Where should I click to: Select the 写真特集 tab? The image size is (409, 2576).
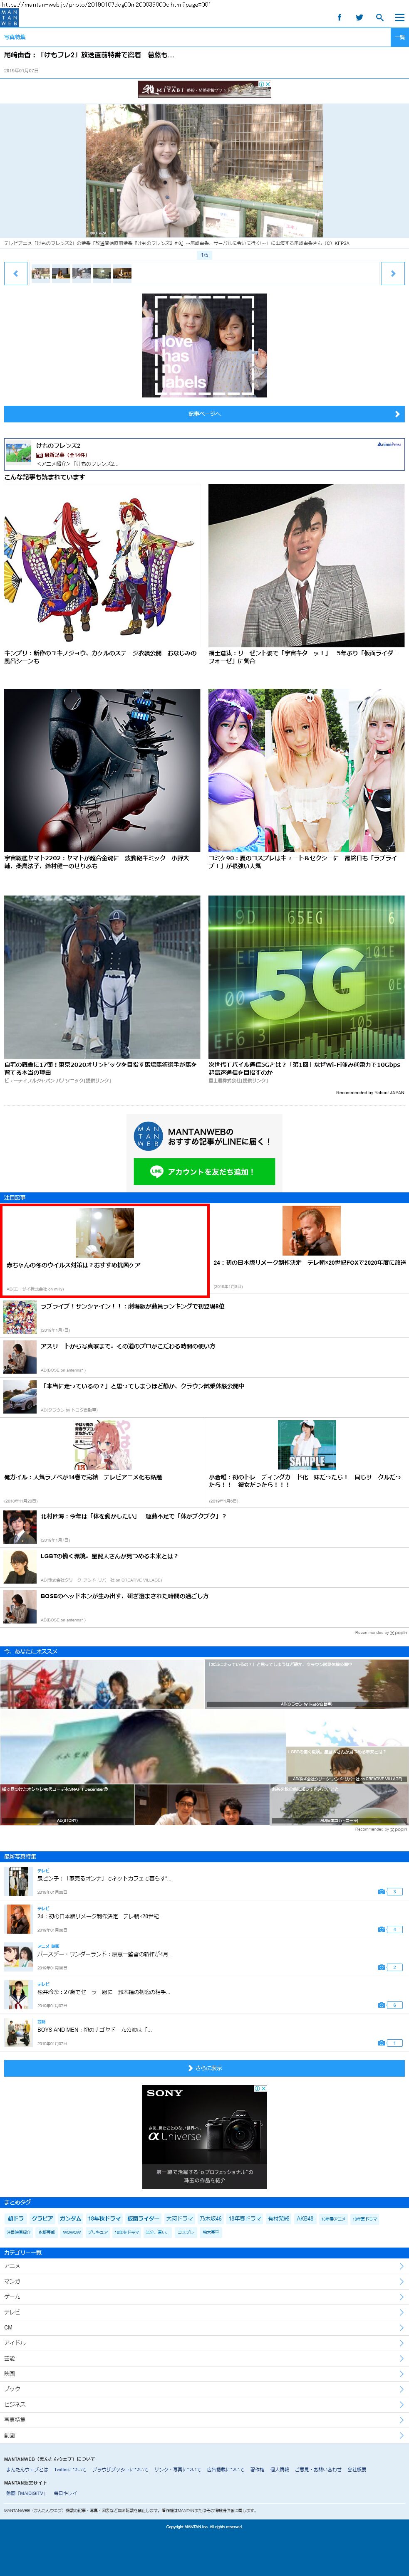[15, 37]
